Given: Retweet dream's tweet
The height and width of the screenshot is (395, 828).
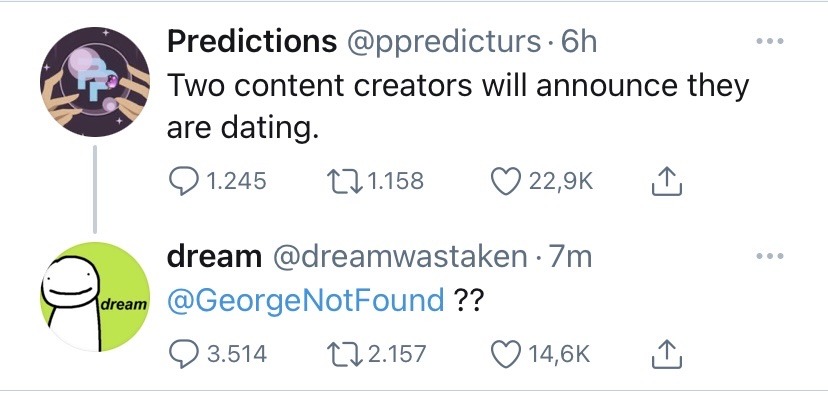Looking at the screenshot, I should 344,354.
